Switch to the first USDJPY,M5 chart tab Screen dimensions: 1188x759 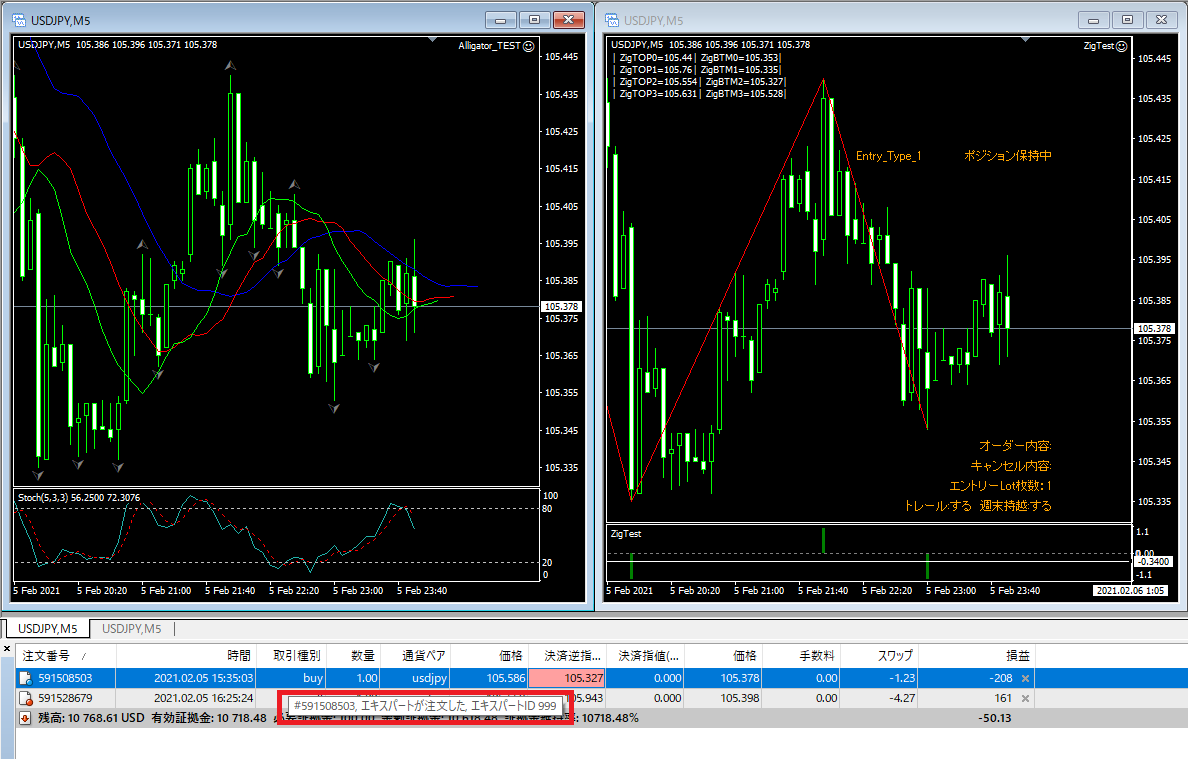47,629
